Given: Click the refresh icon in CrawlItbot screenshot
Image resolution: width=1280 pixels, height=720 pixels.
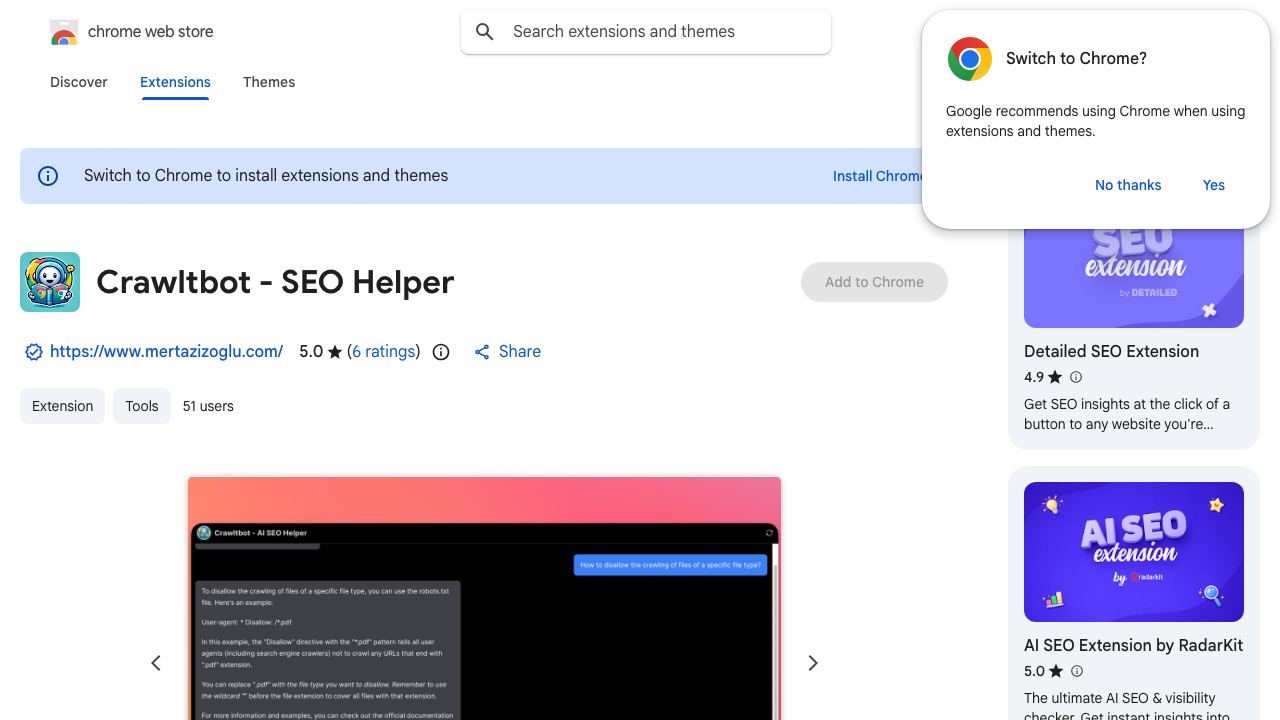Looking at the screenshot, I should (x=769, y=533).
